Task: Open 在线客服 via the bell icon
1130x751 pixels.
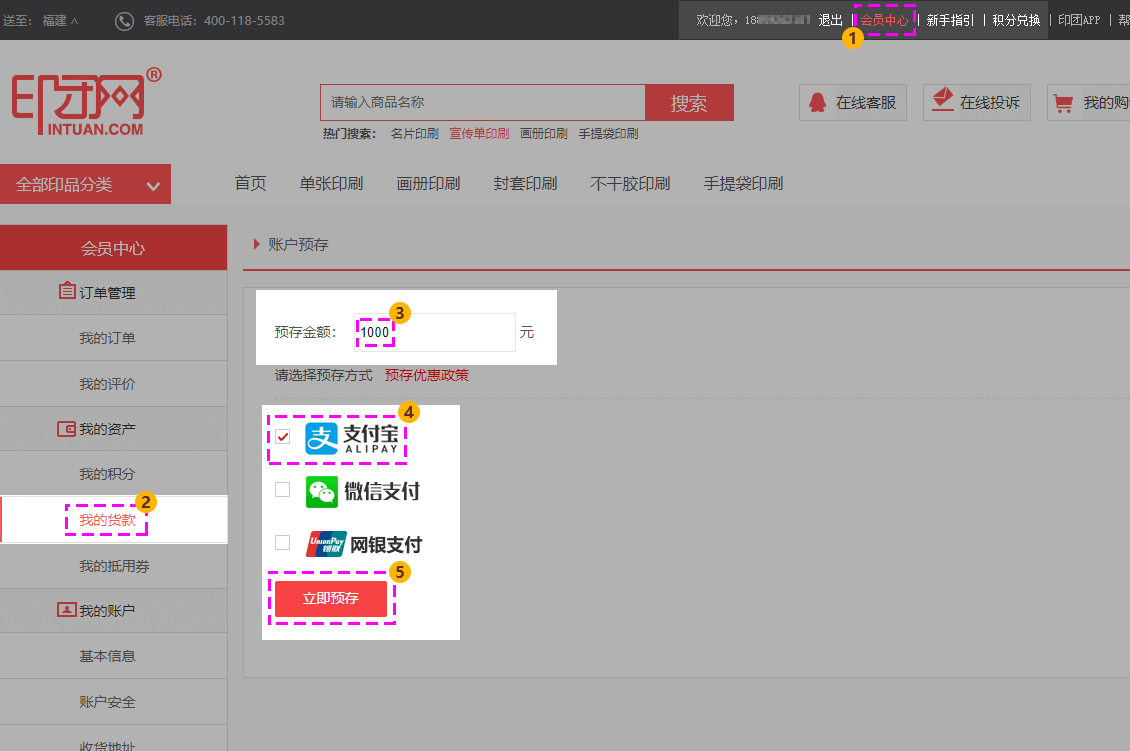Action: coord(816,102)
